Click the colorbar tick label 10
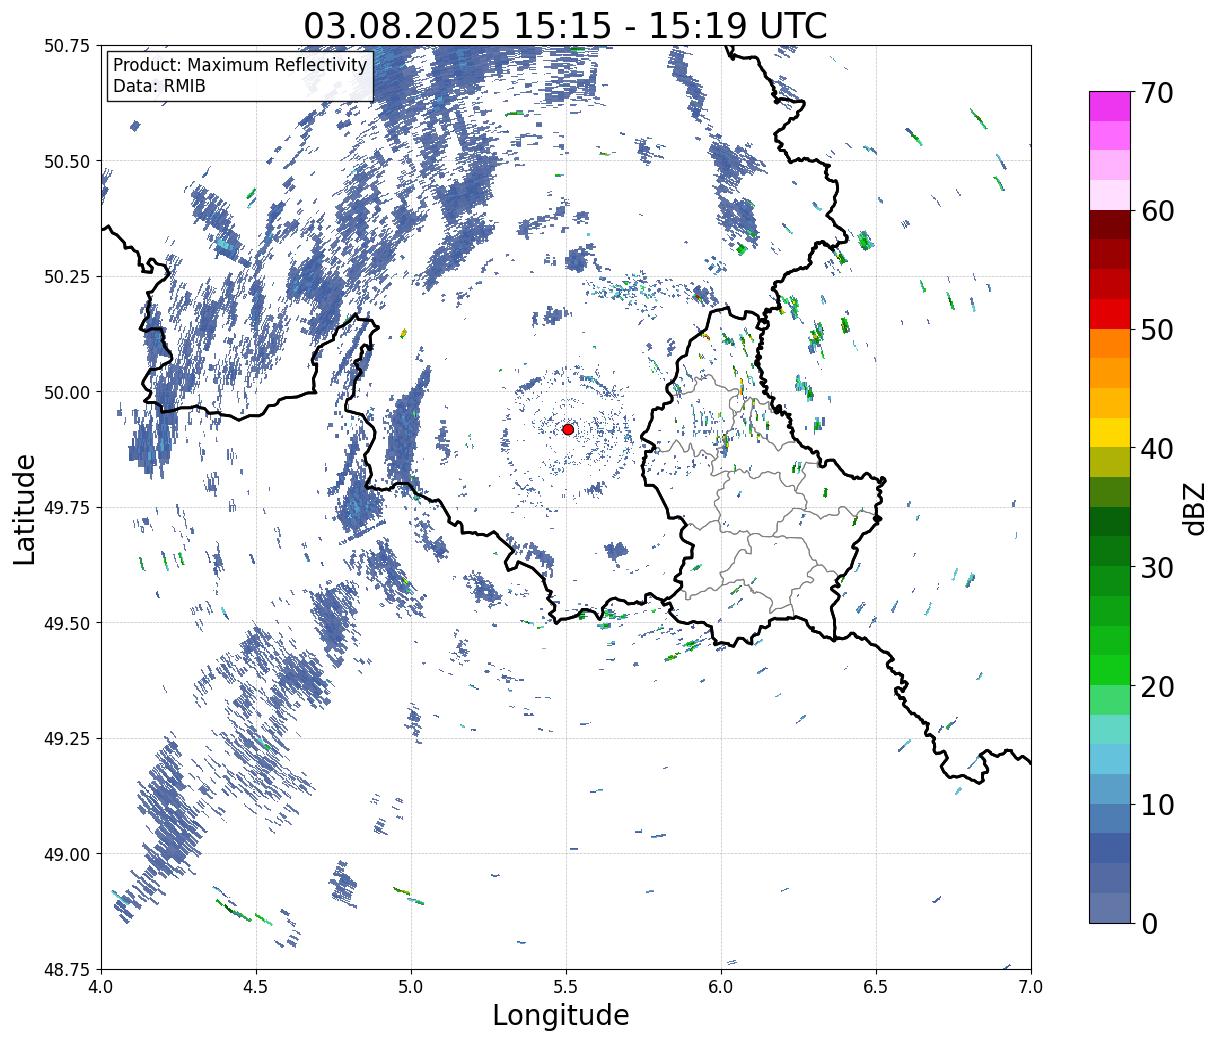 1157,804
